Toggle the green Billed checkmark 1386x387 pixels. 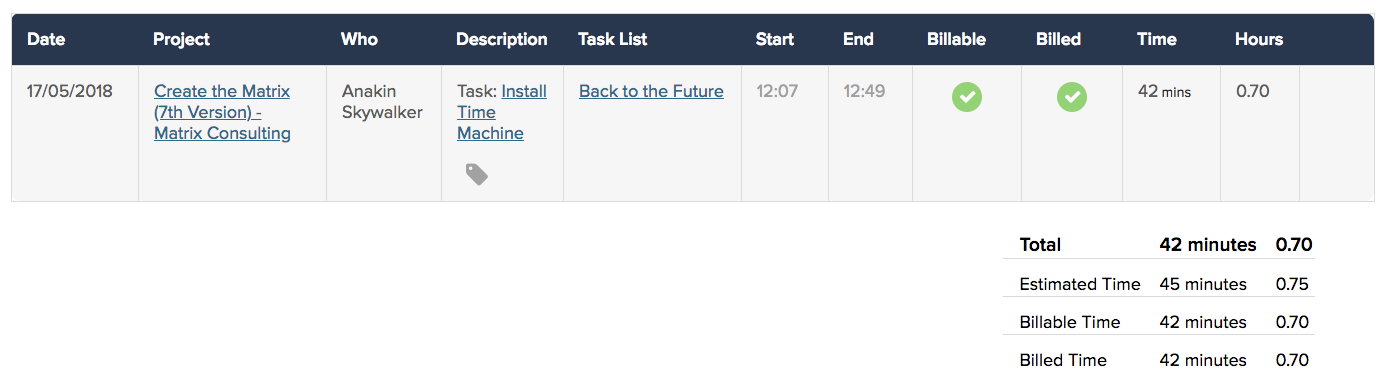pyautogui.click(x=1072, y=97)
